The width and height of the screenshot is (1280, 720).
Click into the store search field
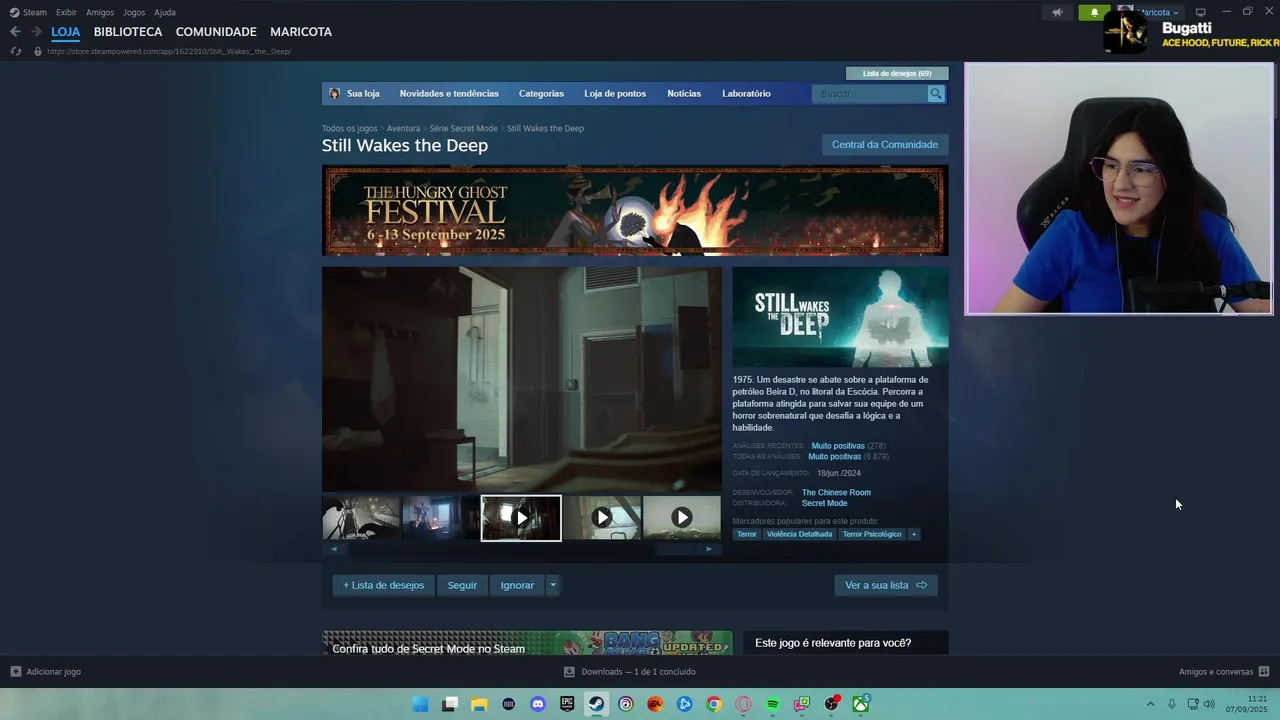point(871,93)
